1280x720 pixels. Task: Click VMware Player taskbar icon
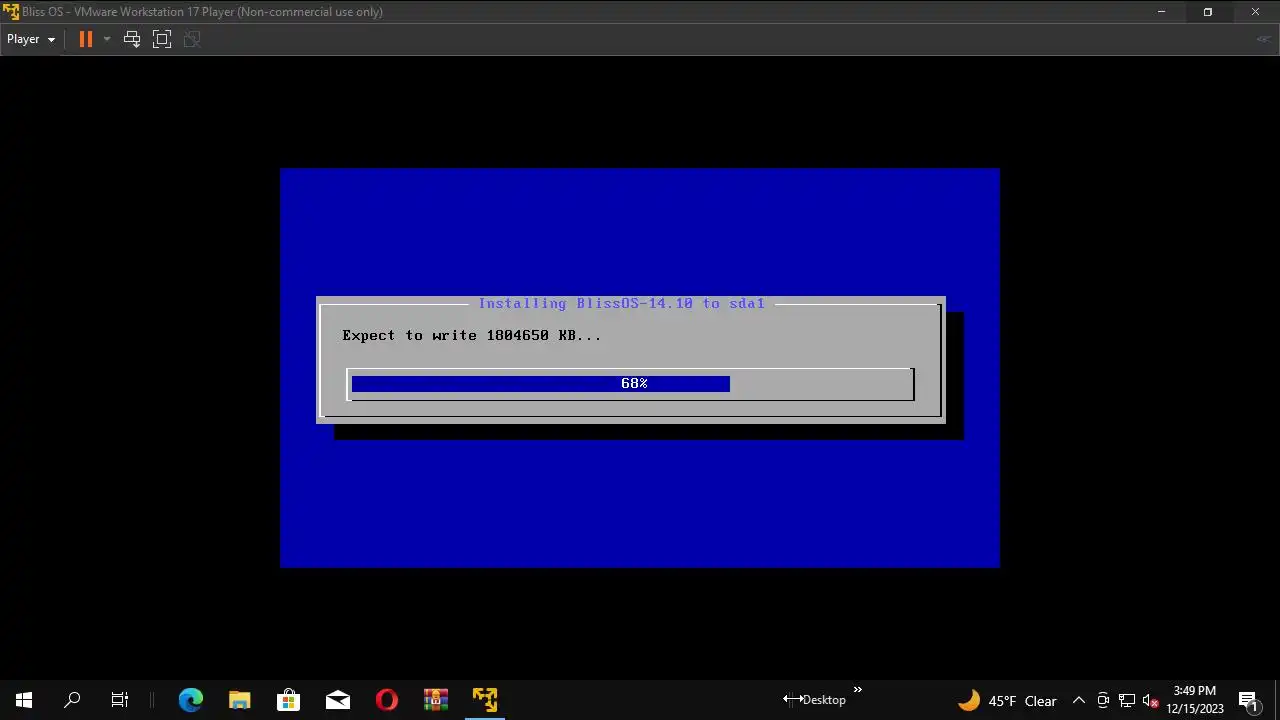[x=484, y=700]
